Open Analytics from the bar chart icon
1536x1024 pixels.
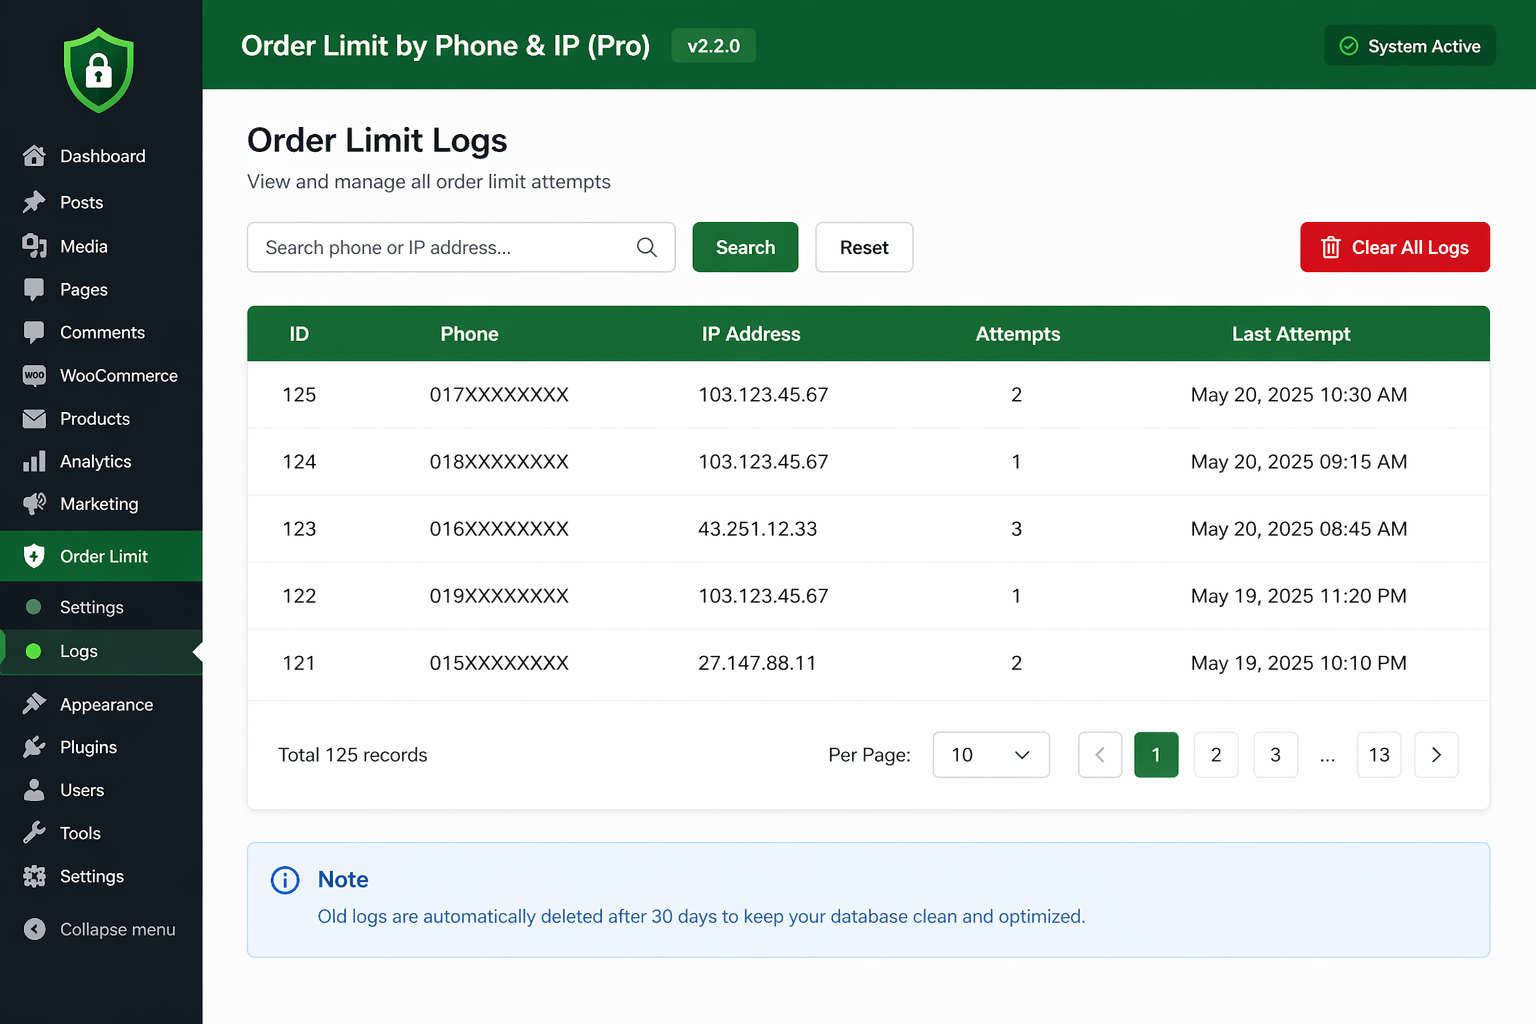(x=34, y=461)
